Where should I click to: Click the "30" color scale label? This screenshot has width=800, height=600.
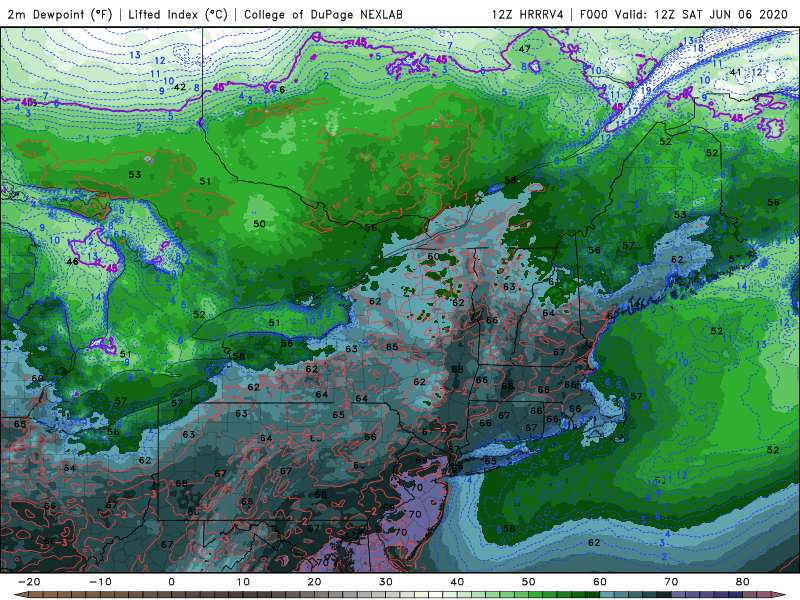pyautogui.click(x=386, y=582)
